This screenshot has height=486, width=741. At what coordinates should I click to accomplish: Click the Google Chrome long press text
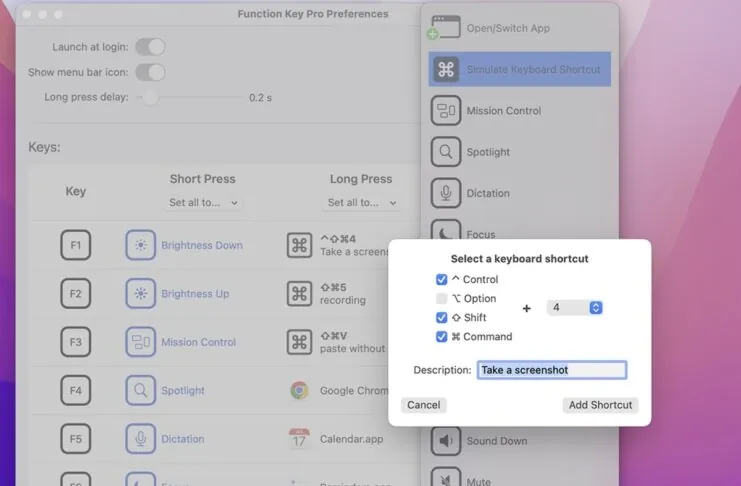(x=354, y=391)
